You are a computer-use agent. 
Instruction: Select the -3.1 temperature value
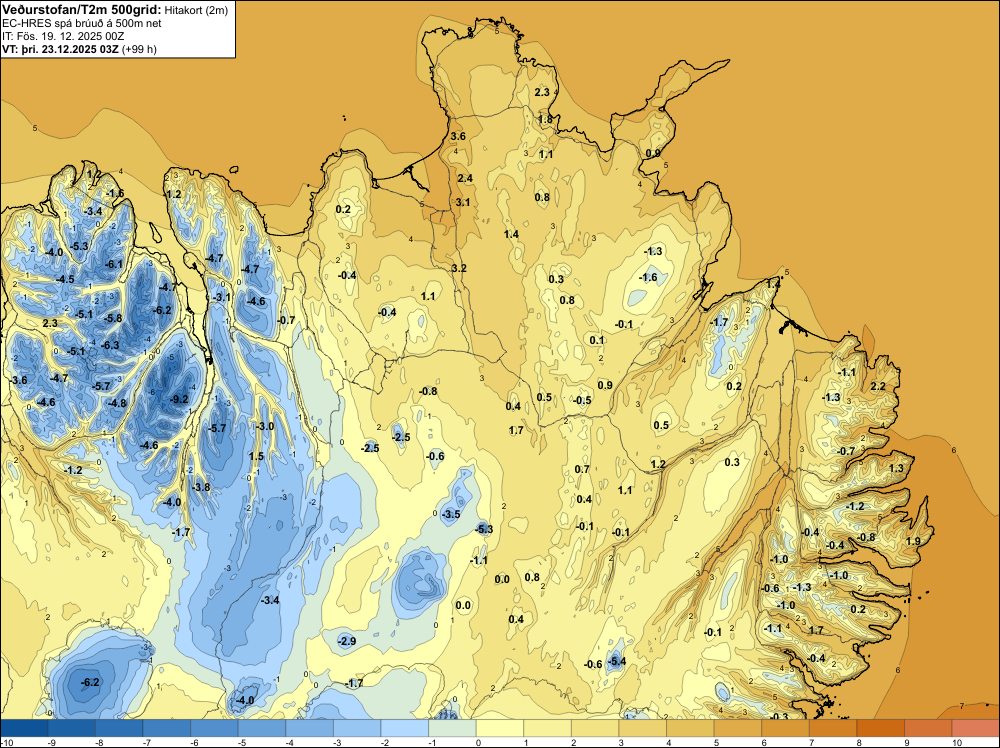221,297
